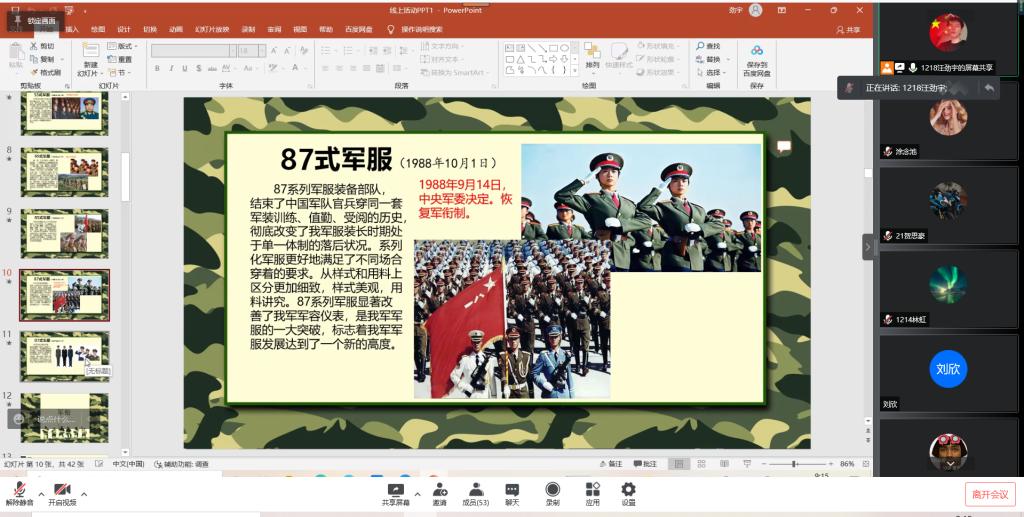Open the 成员 participants list
1024x517 pixels.
pyautogui.click(x=476, y=490)
